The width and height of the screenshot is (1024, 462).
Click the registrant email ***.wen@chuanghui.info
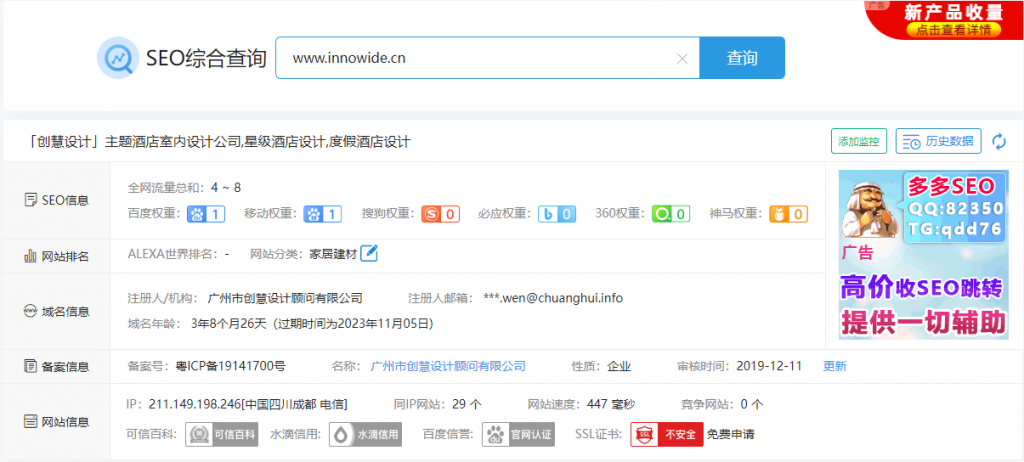coord(553,298)
